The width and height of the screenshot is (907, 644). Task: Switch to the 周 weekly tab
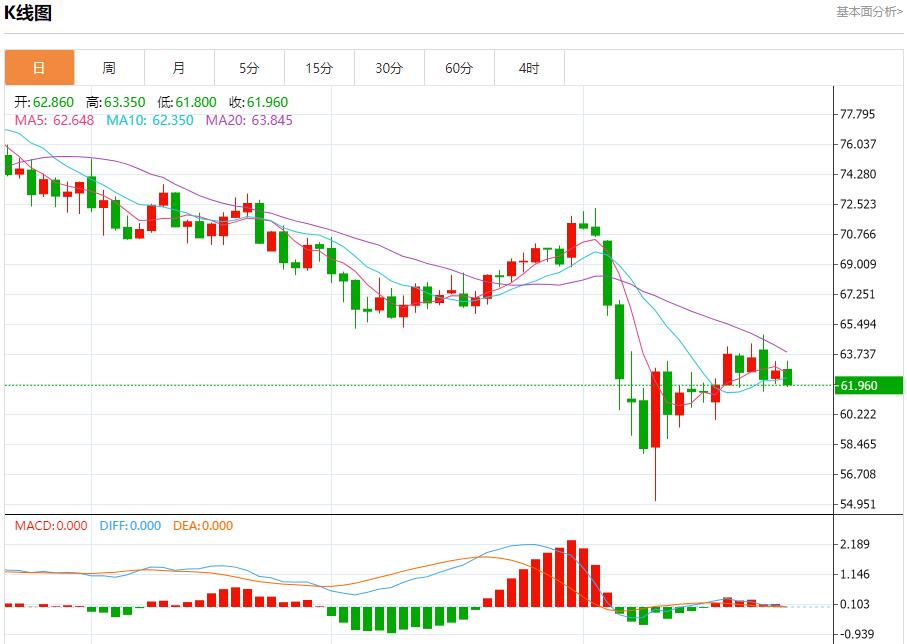109,68
